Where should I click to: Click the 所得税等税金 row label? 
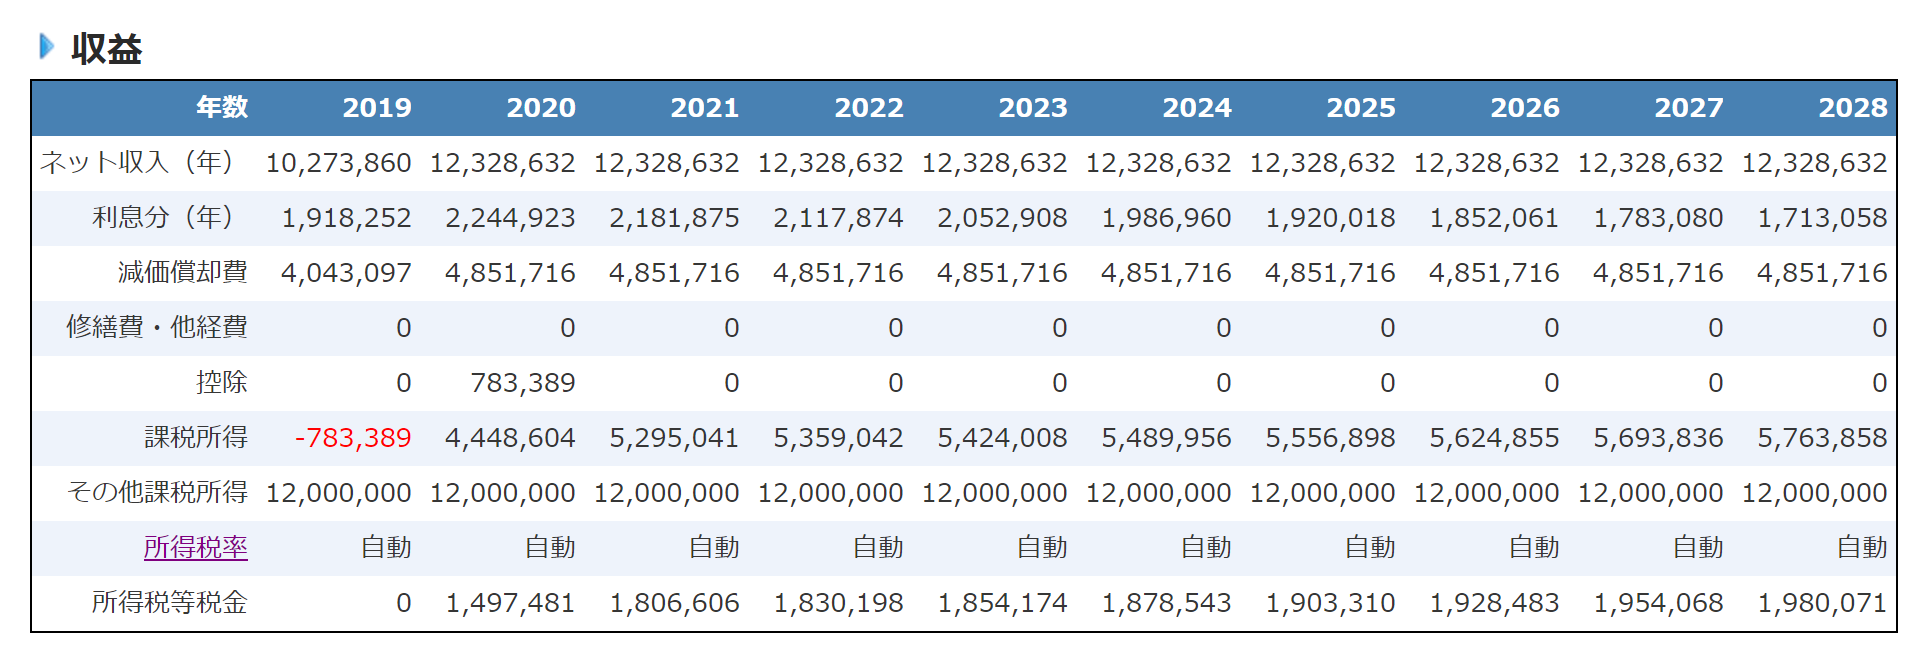[x=169, y=602]
